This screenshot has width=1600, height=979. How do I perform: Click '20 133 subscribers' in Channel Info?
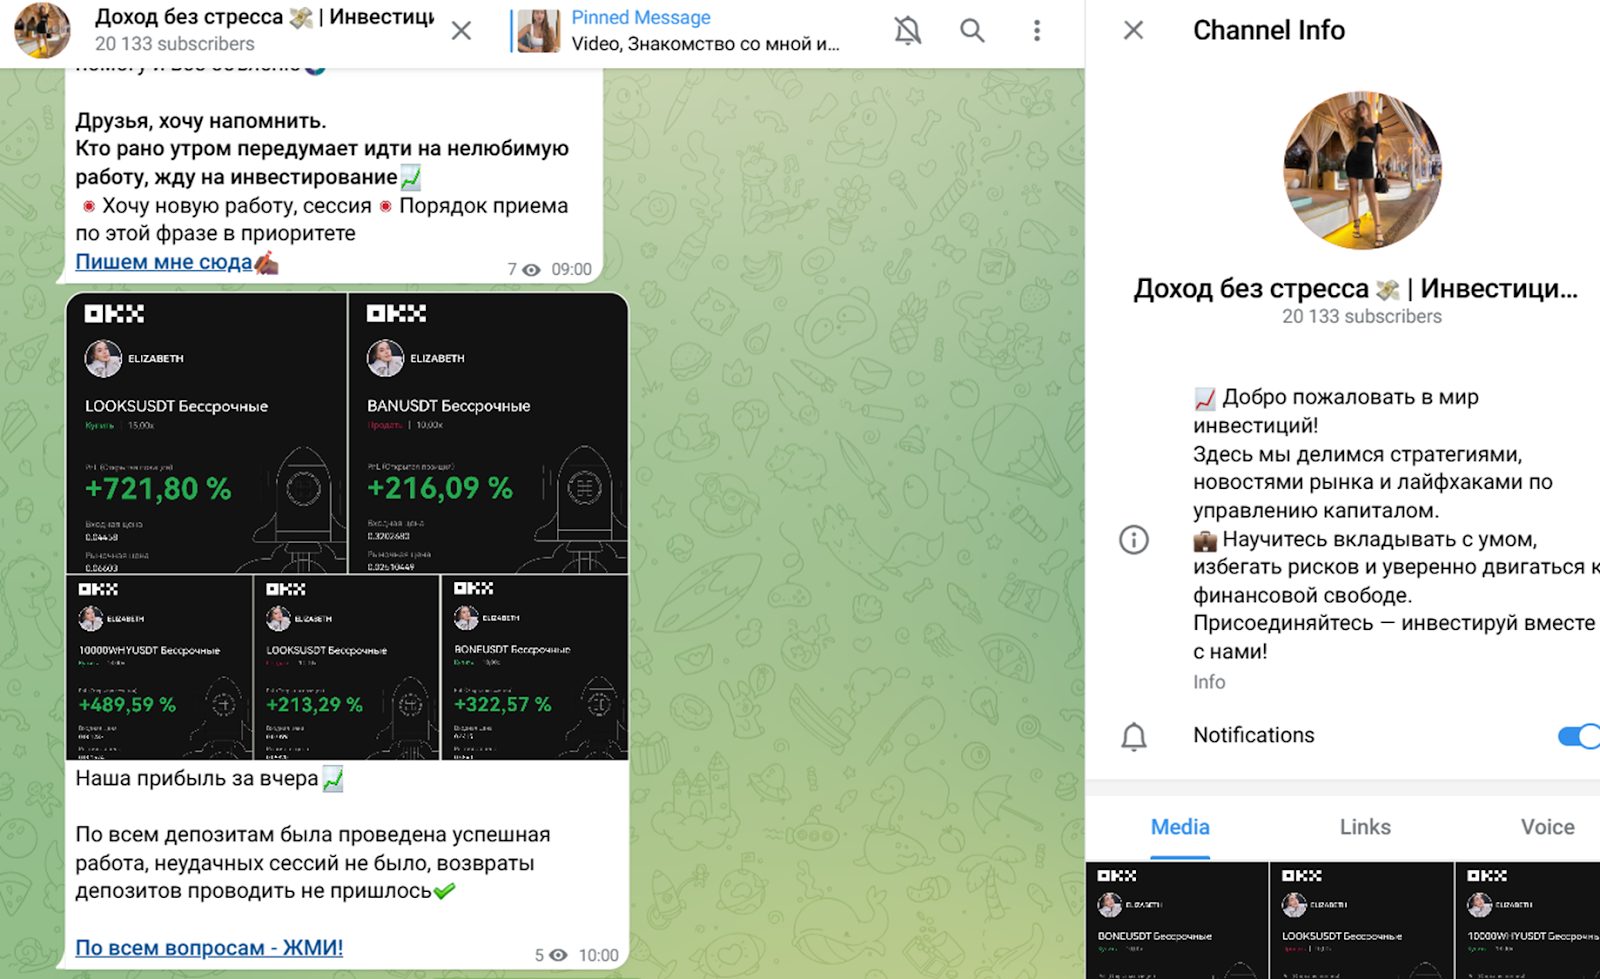click(1362, 316)
